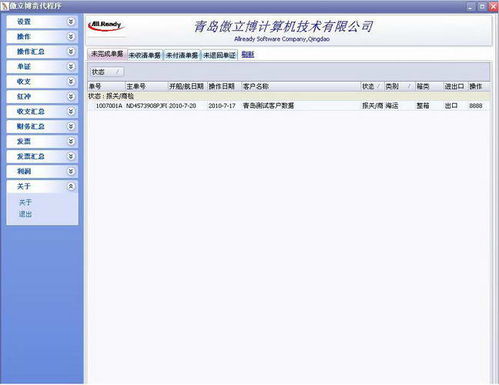
Task: Expand the 设置 sidebar section chevron
Action: (71, 22)
